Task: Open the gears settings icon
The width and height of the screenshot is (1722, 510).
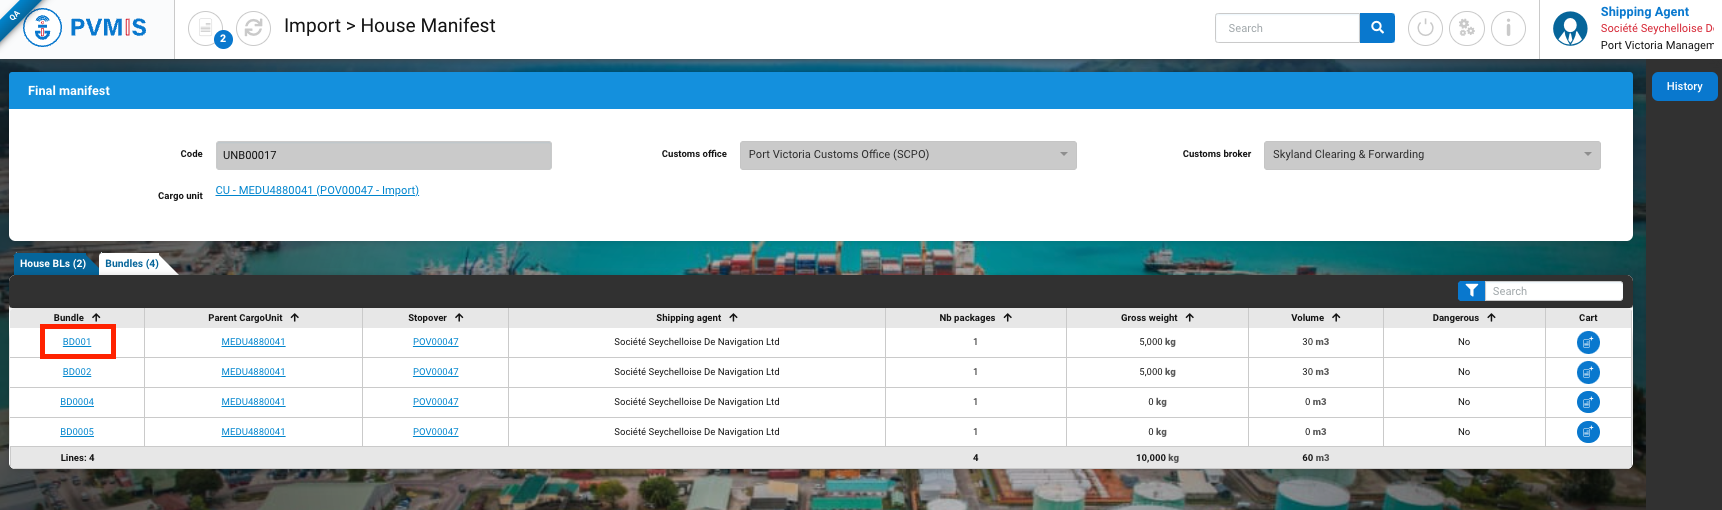Action: coord(1466,28)
